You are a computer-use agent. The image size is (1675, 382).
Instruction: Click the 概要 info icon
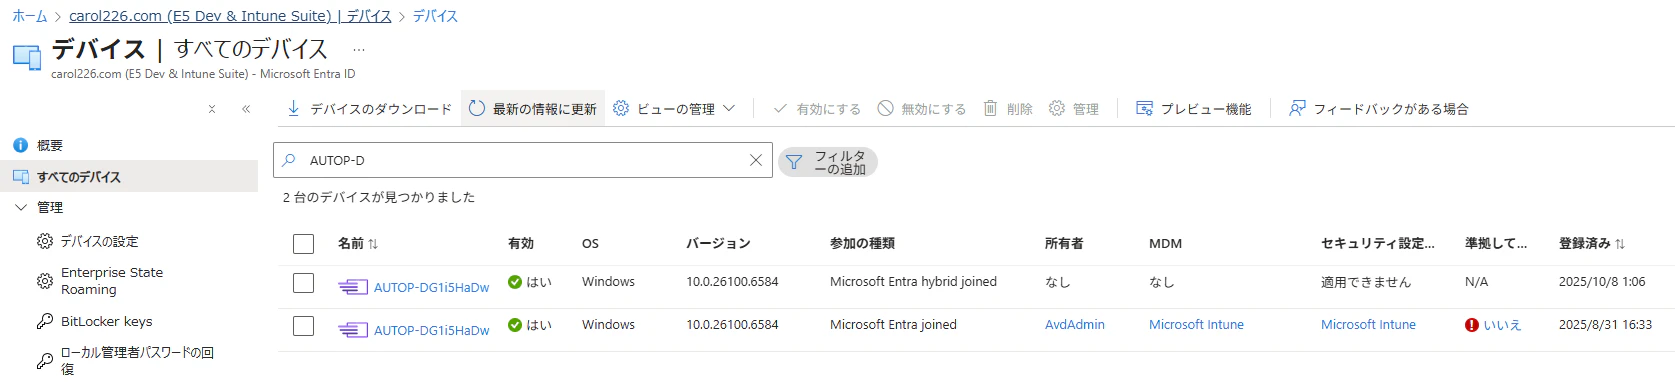click(x=20, y=145)
